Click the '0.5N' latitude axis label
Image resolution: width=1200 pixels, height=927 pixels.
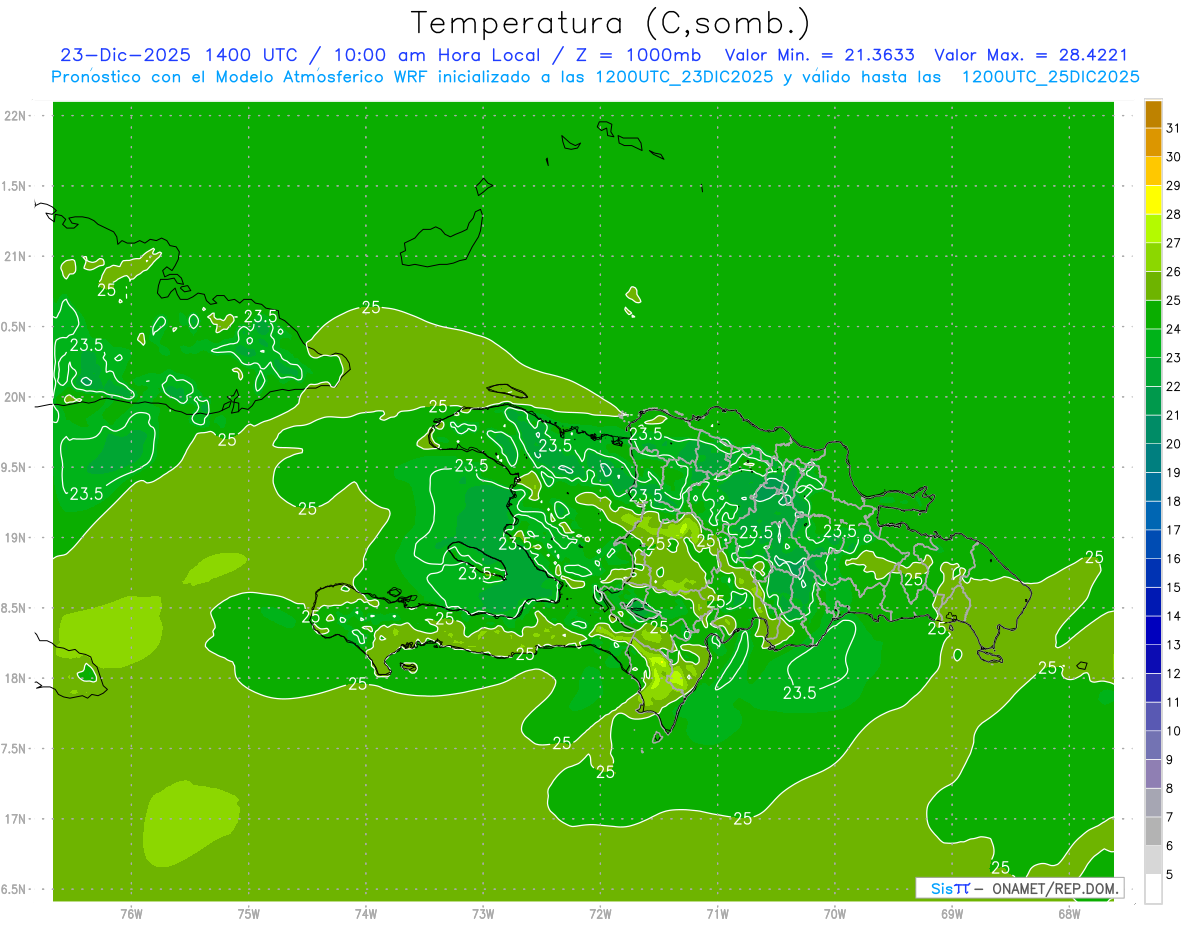[x=15, y=327]
